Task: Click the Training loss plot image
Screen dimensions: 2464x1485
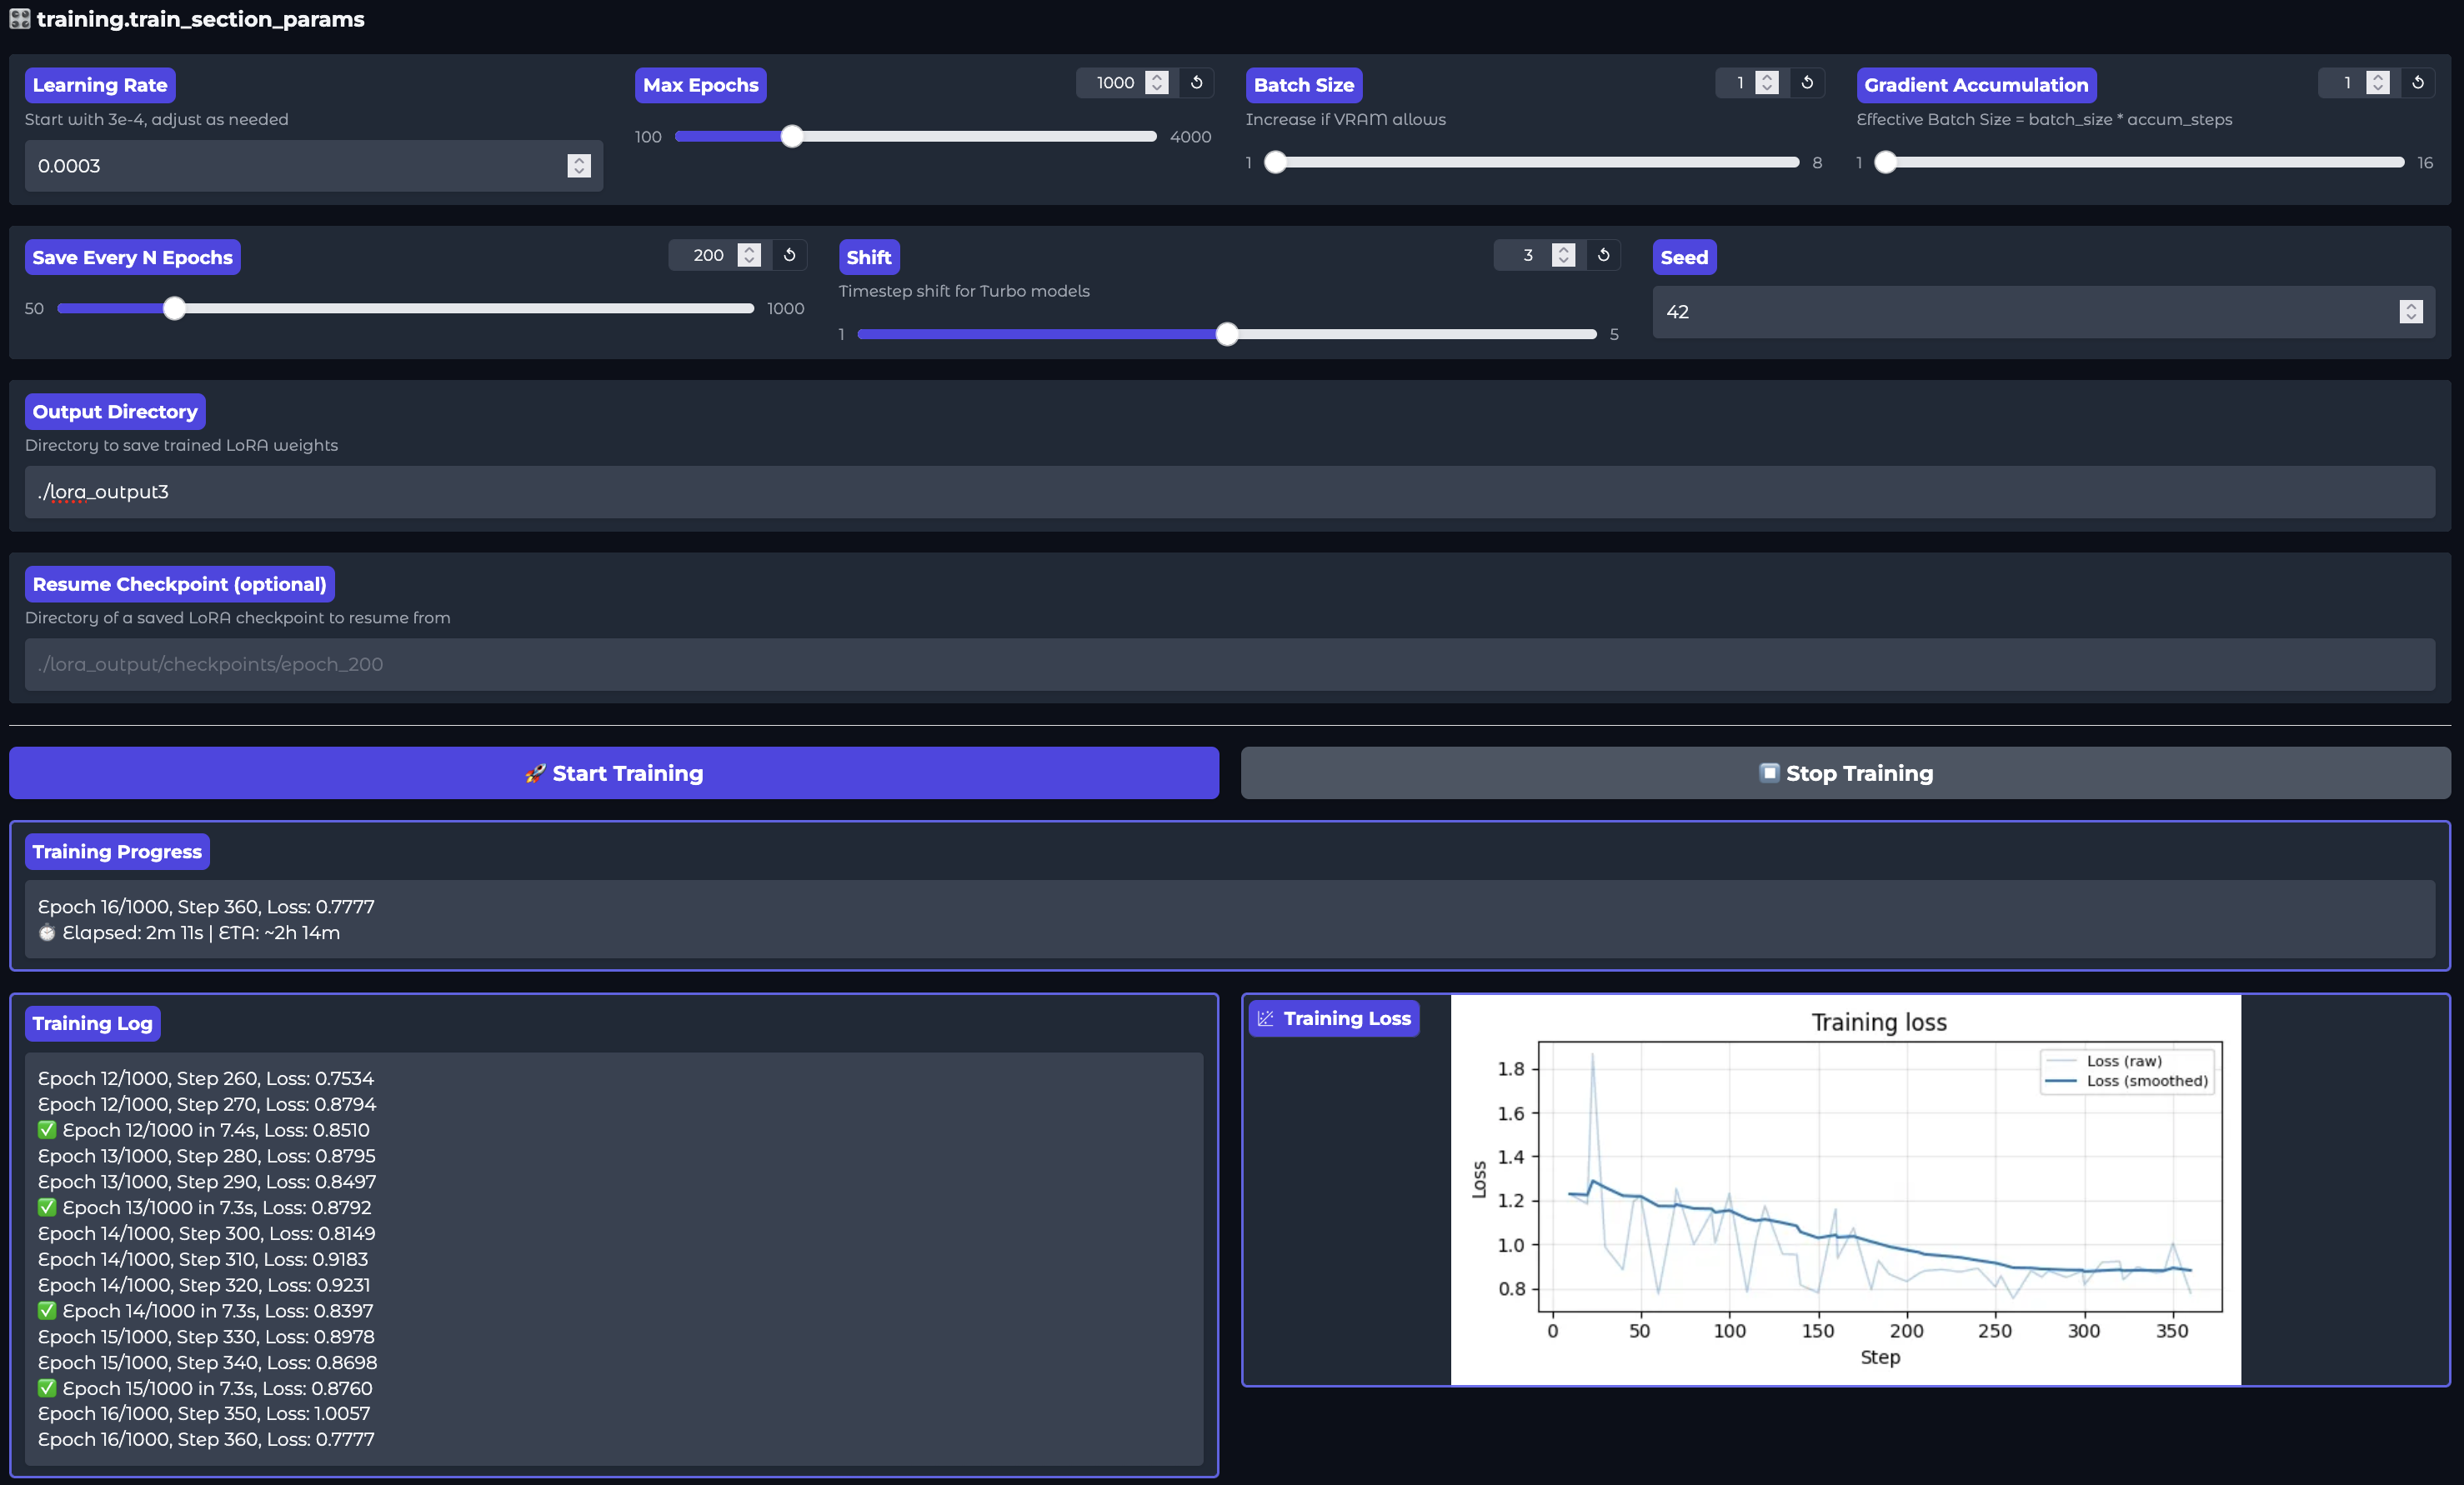Action: coord(1845,1190)
